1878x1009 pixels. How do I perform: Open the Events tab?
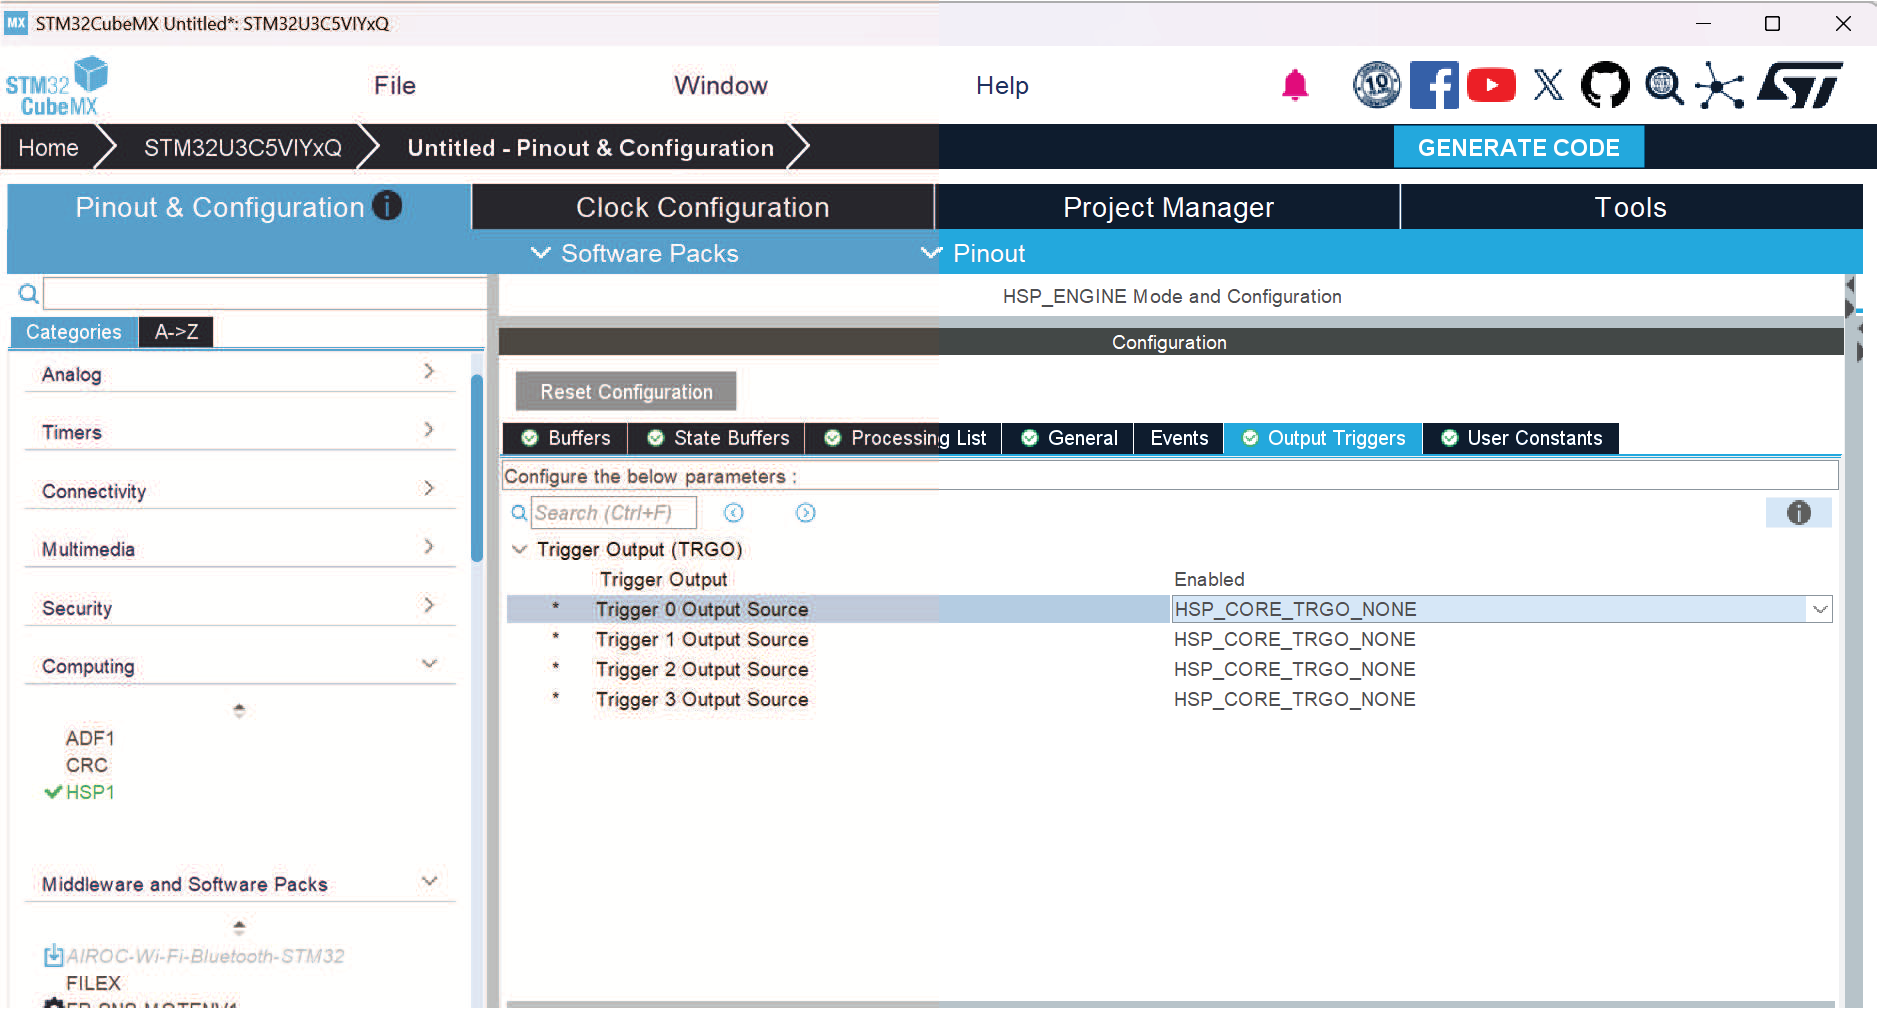tap(1179, 438)
